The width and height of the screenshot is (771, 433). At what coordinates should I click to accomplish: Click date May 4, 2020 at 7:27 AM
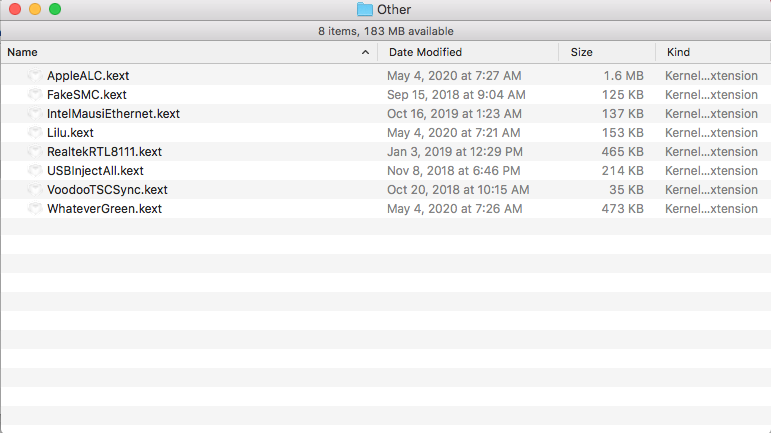coord(454,76)
